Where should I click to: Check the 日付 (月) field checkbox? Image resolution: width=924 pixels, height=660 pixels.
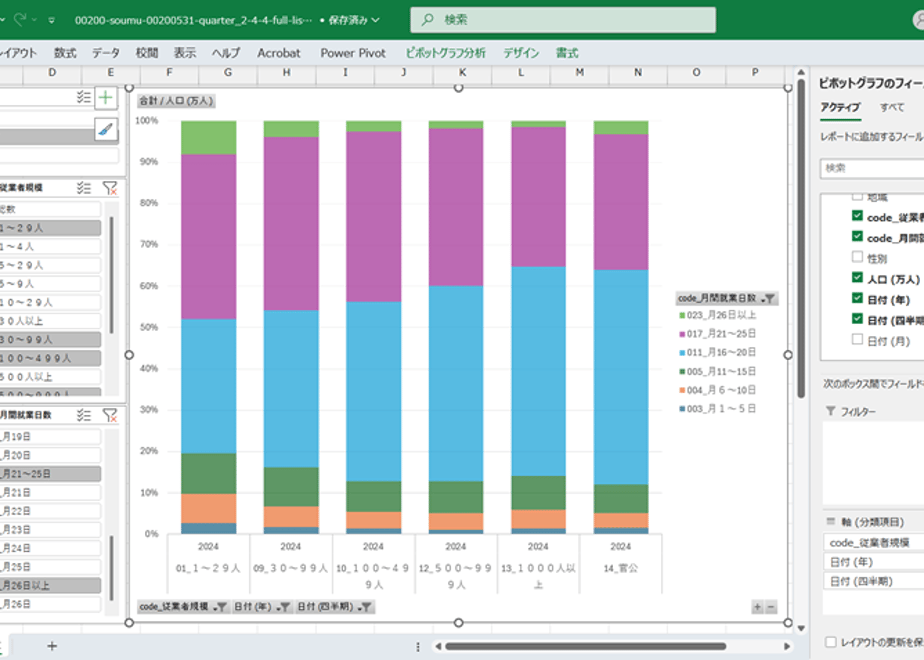click(857, 339)
